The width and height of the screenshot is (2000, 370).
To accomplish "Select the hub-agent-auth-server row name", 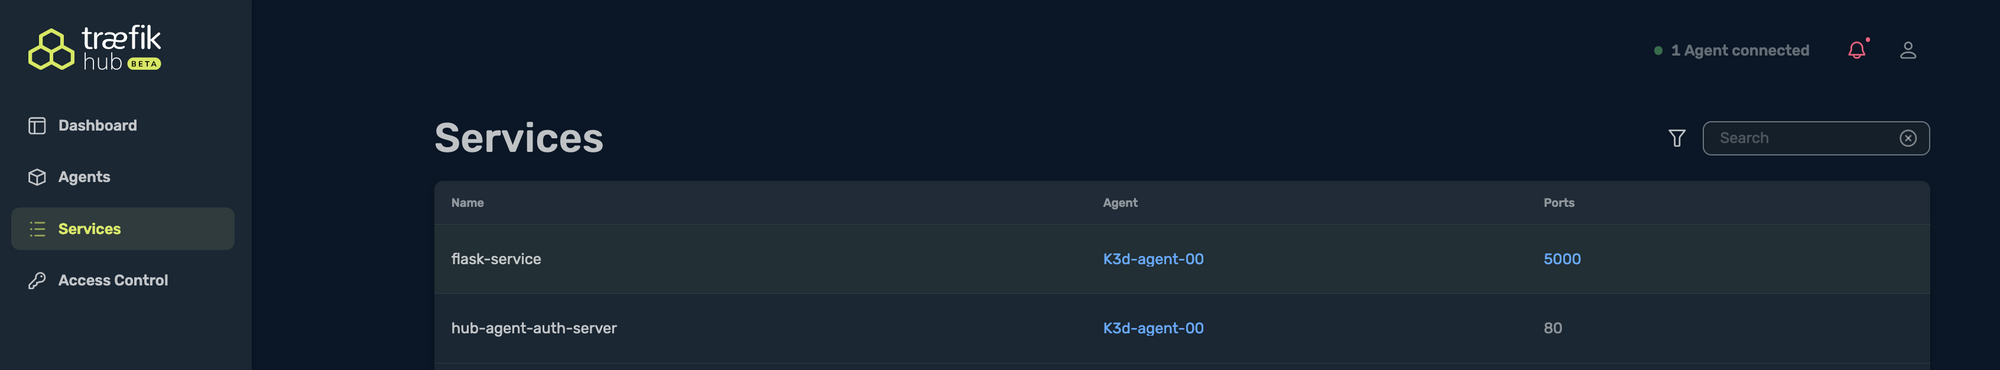I will pos(534,328).
